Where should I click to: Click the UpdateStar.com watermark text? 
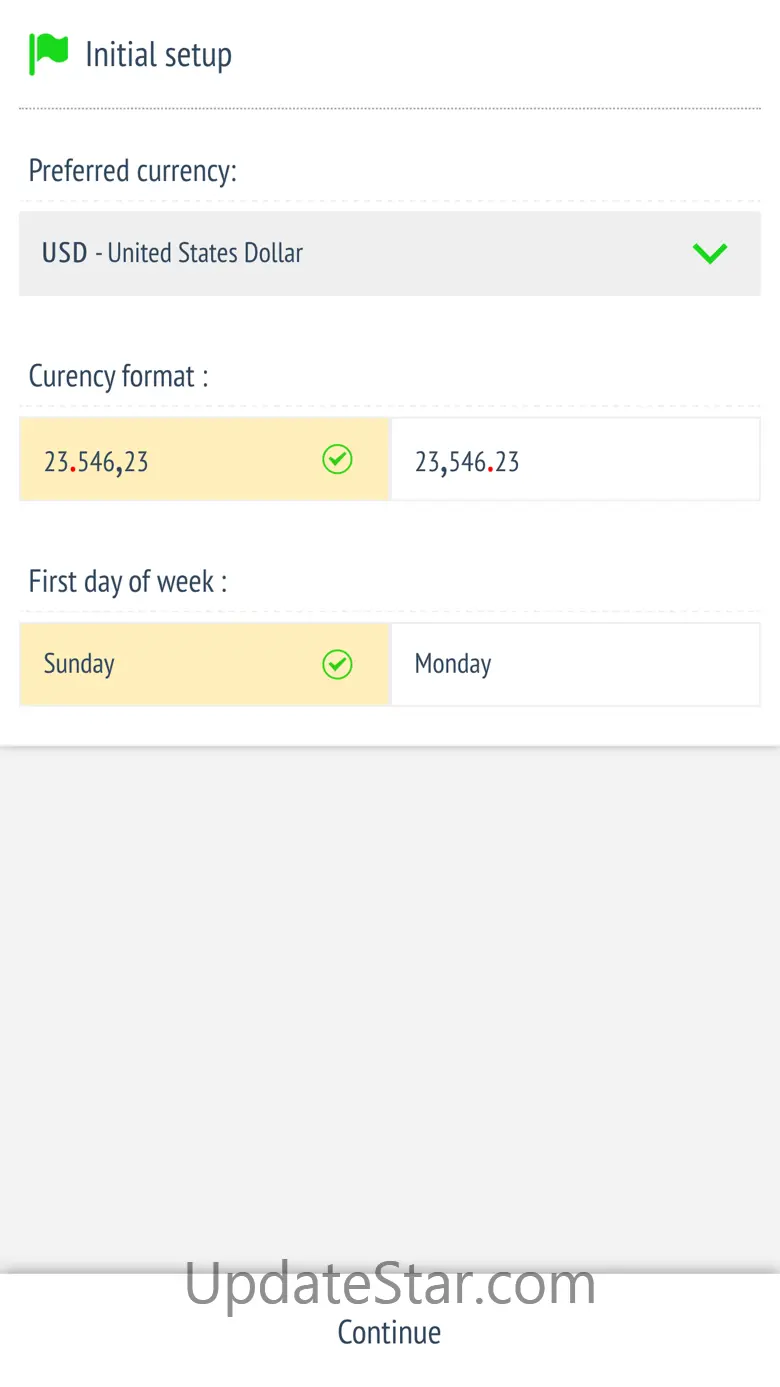[389, 1284]
